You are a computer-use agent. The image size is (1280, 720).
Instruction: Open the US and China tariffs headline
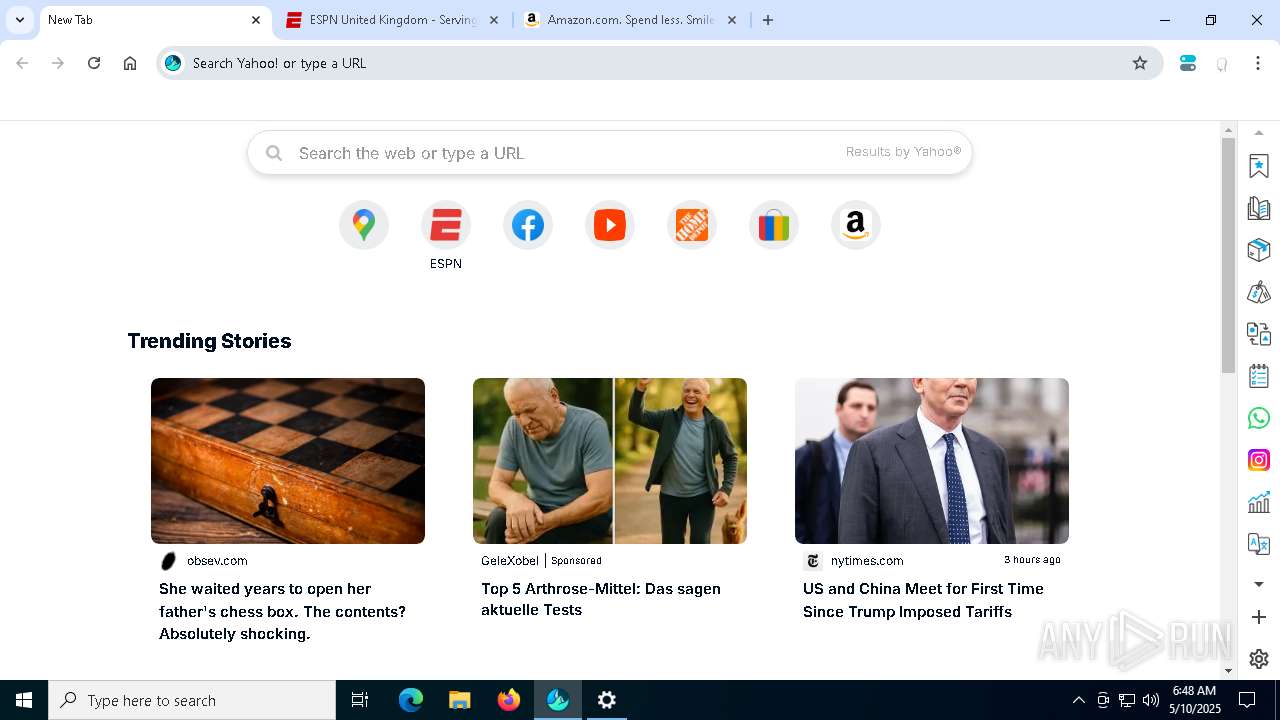click(x=923, y=600)
